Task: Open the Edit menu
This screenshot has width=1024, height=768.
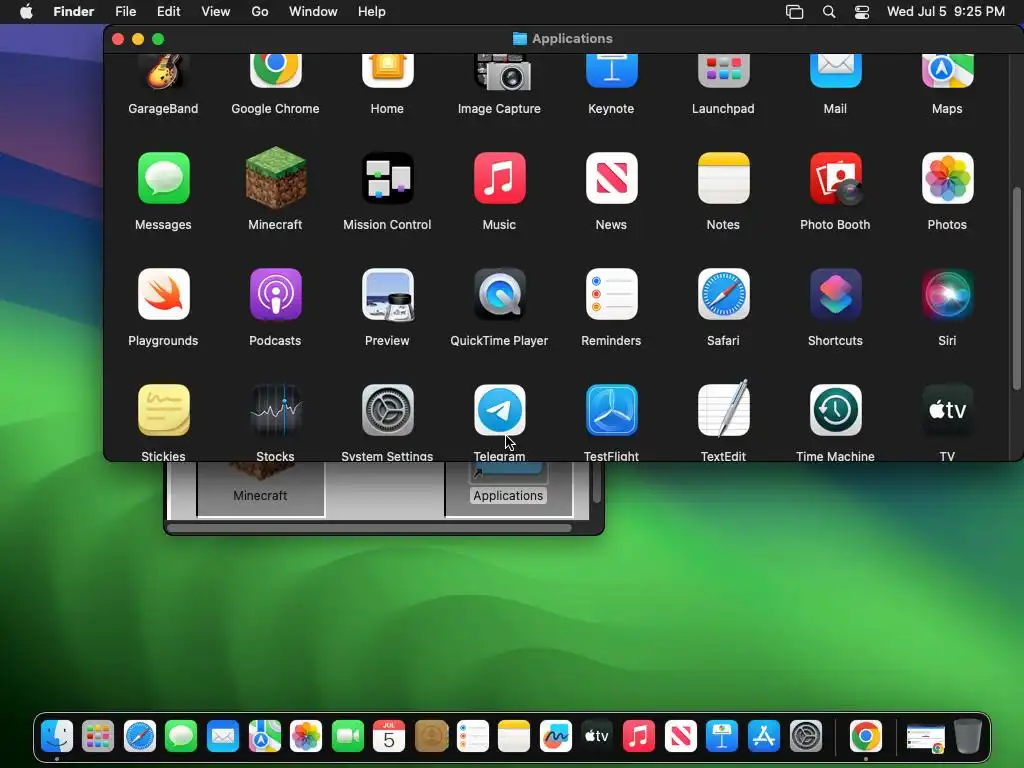Action: click(x=168, y=12)
